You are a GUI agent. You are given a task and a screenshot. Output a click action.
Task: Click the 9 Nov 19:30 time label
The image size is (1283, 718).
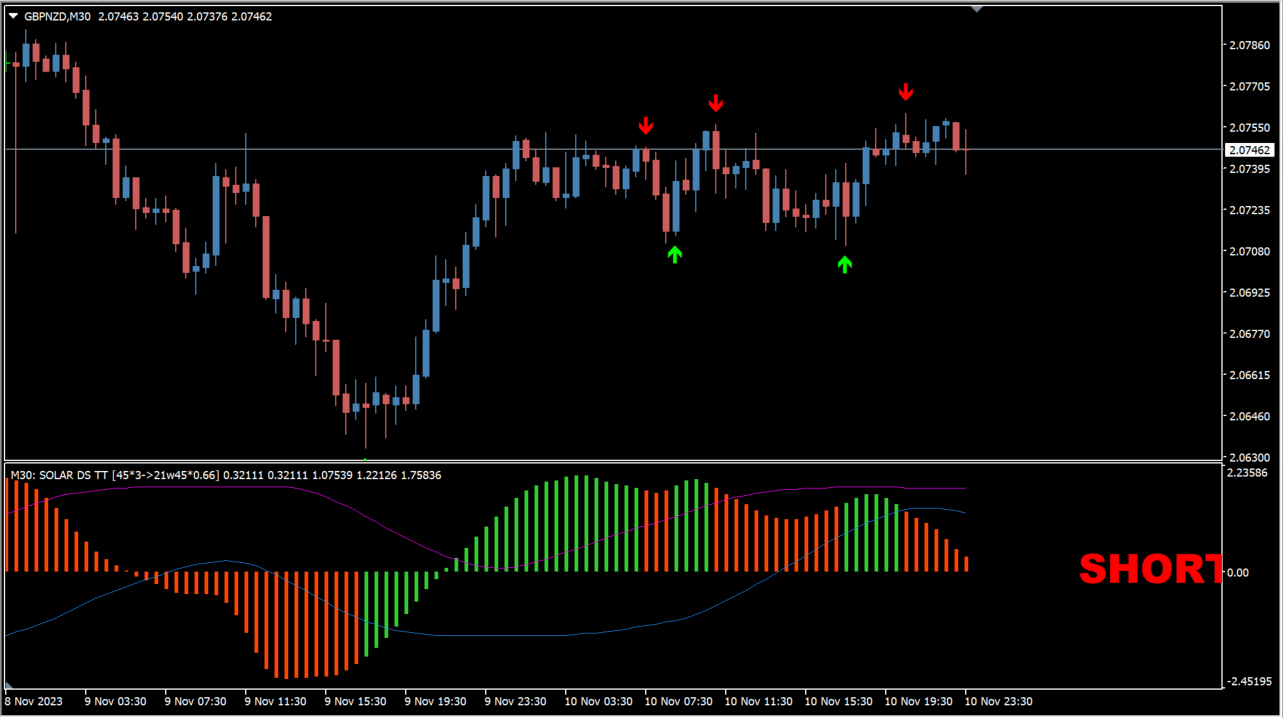[435, 701]
